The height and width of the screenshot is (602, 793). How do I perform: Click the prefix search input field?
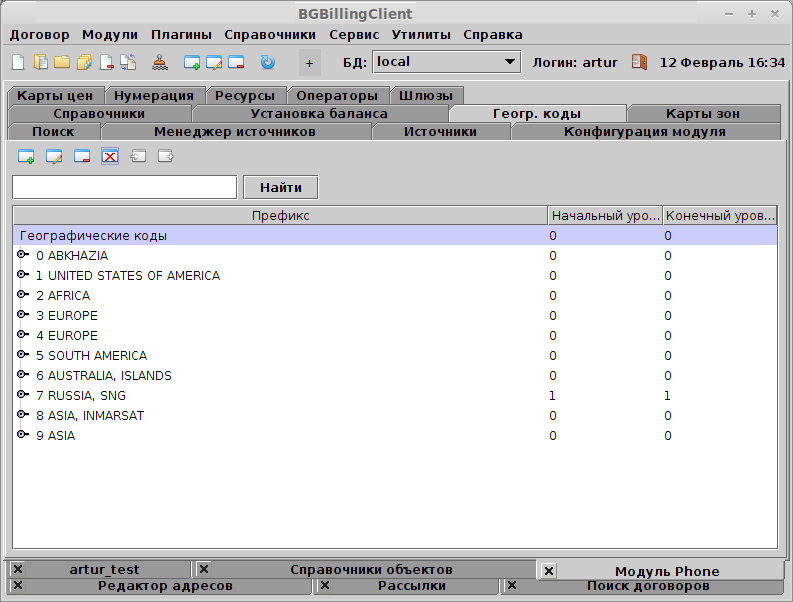124,187
